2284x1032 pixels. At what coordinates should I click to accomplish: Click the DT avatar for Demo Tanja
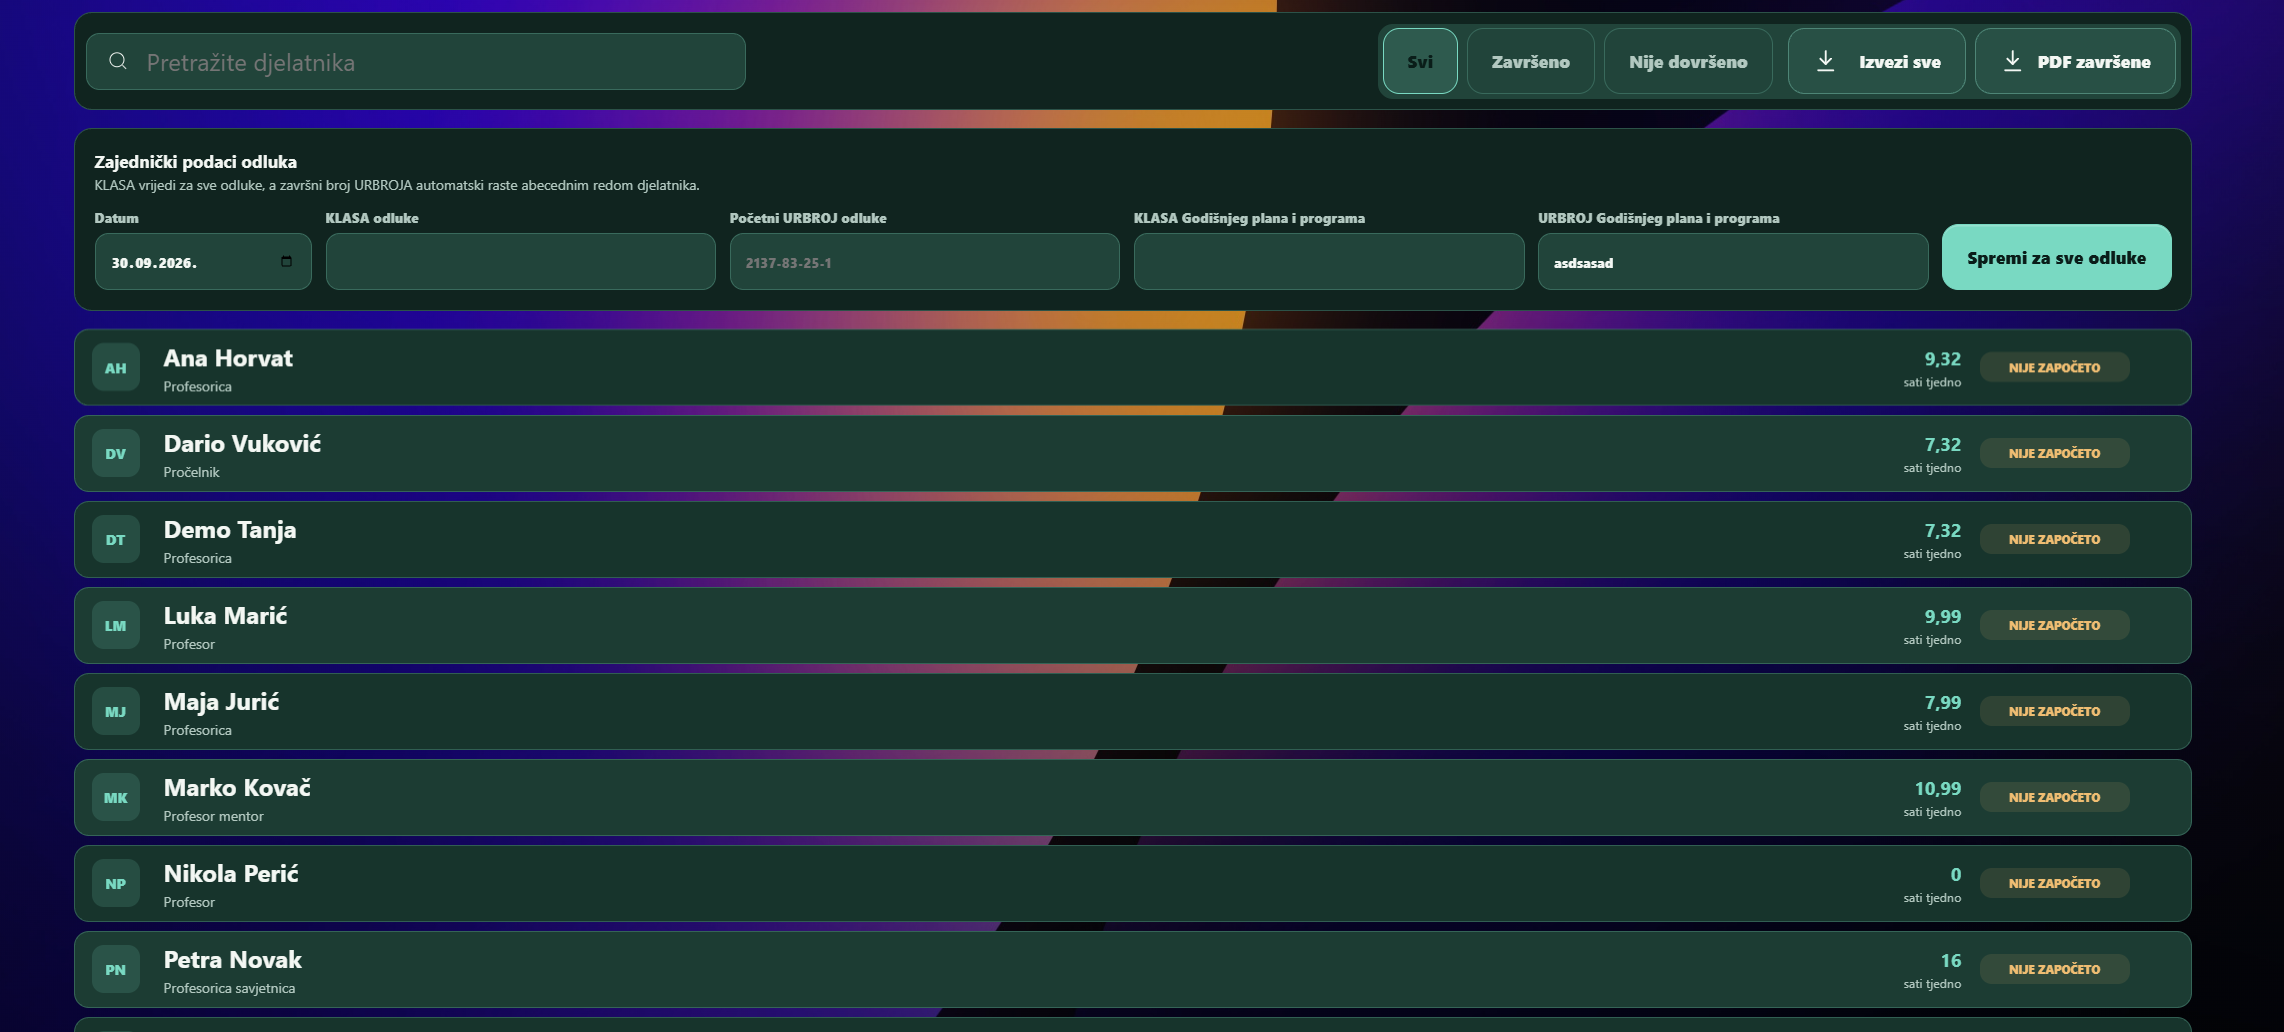coord(116,539)
